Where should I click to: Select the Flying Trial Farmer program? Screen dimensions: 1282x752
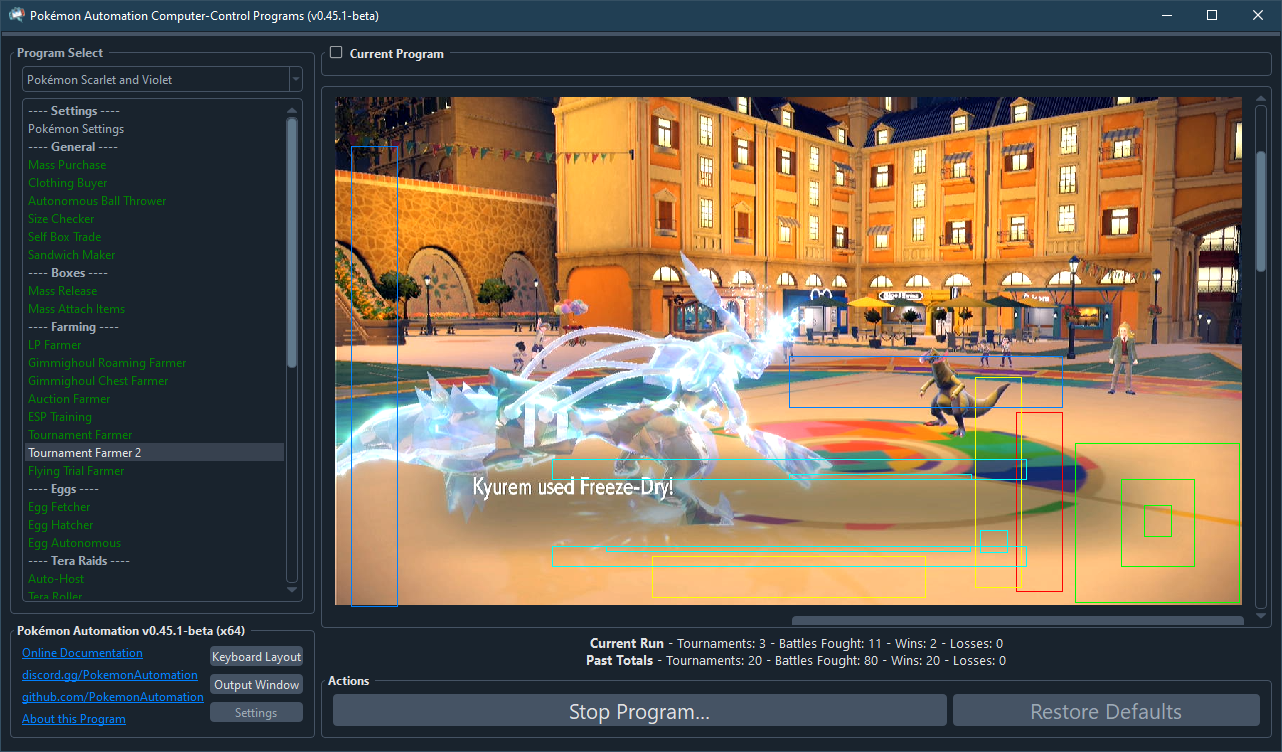[76, 471]
